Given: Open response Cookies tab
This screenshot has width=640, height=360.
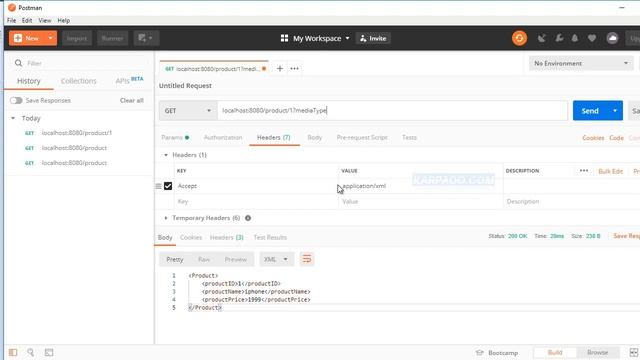Looking at the screenshot, I should coord(191,238).
